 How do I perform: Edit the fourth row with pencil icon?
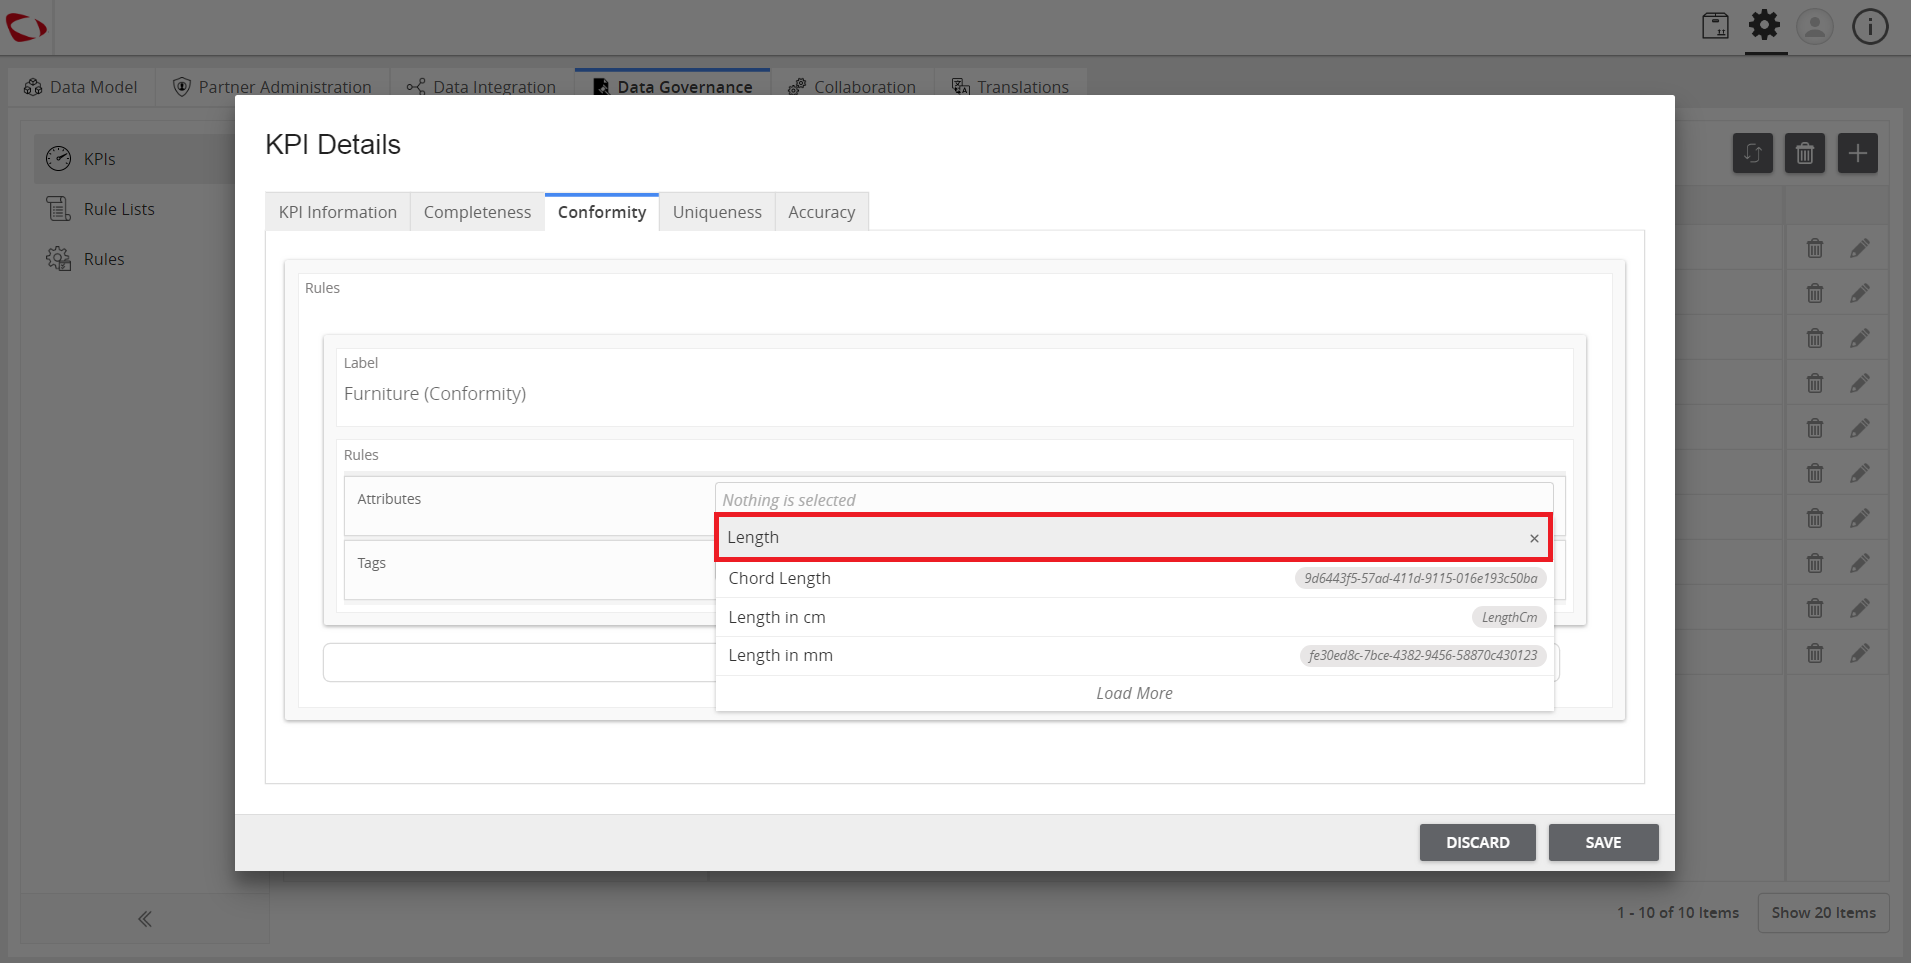coord(1860,383)
